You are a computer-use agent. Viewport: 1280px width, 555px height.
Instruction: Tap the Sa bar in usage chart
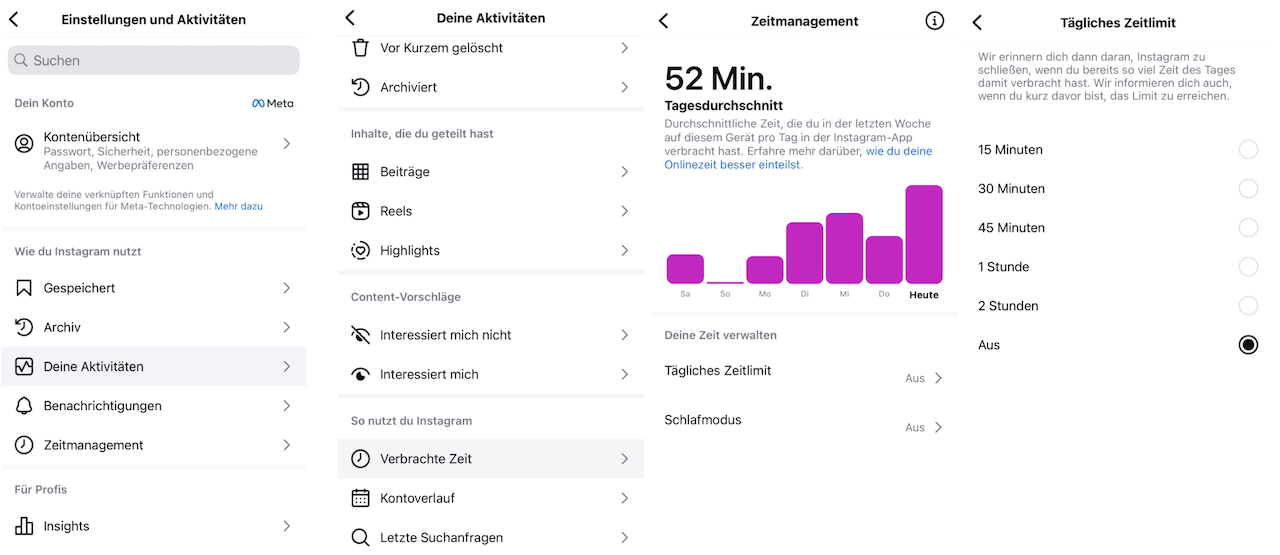pyautogui.click(x=685, y=269)
